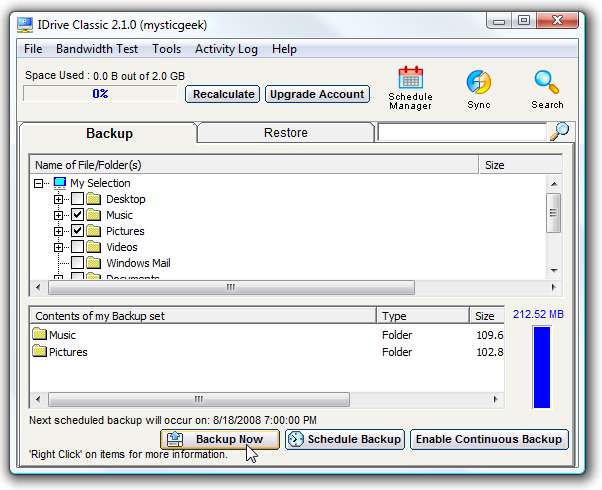
Task: Click the My Selection computer icon
Action: click(60, 183)
